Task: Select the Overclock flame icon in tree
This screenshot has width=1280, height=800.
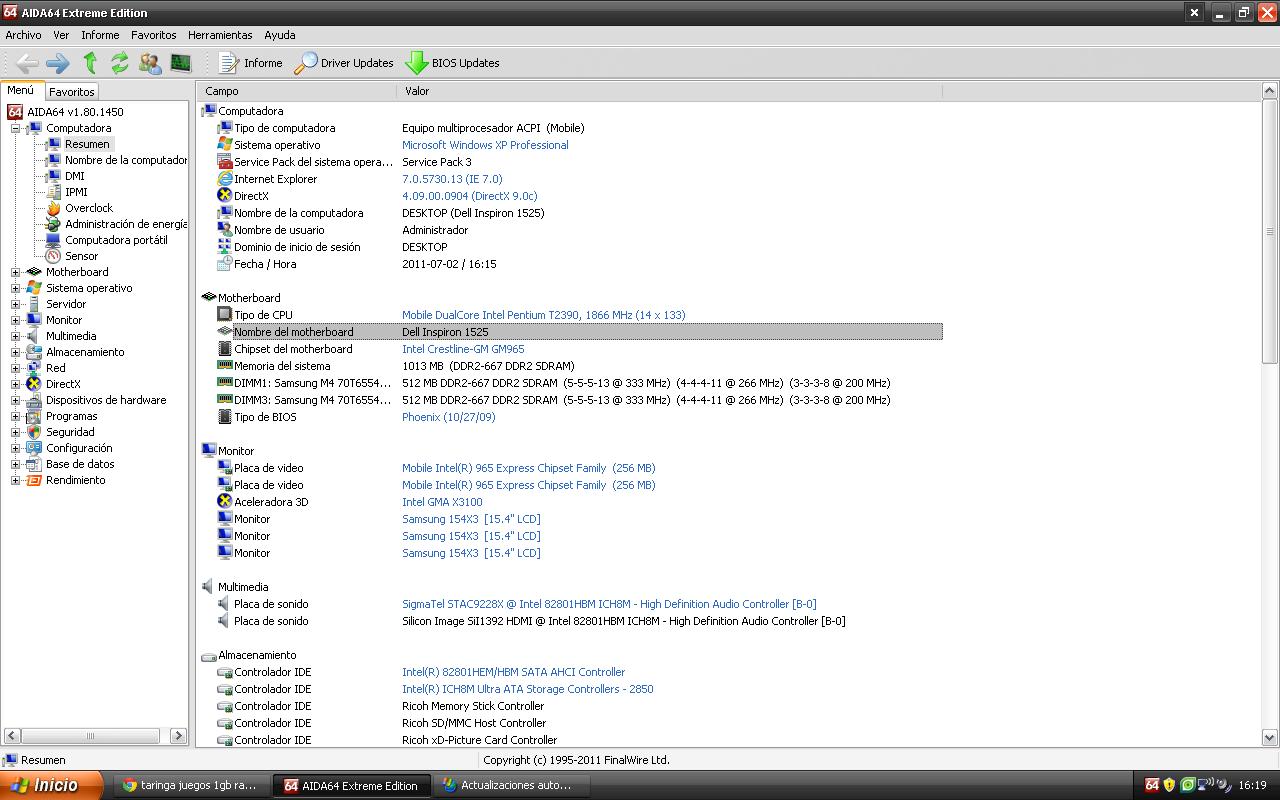Action: click(x=54, y=208)
